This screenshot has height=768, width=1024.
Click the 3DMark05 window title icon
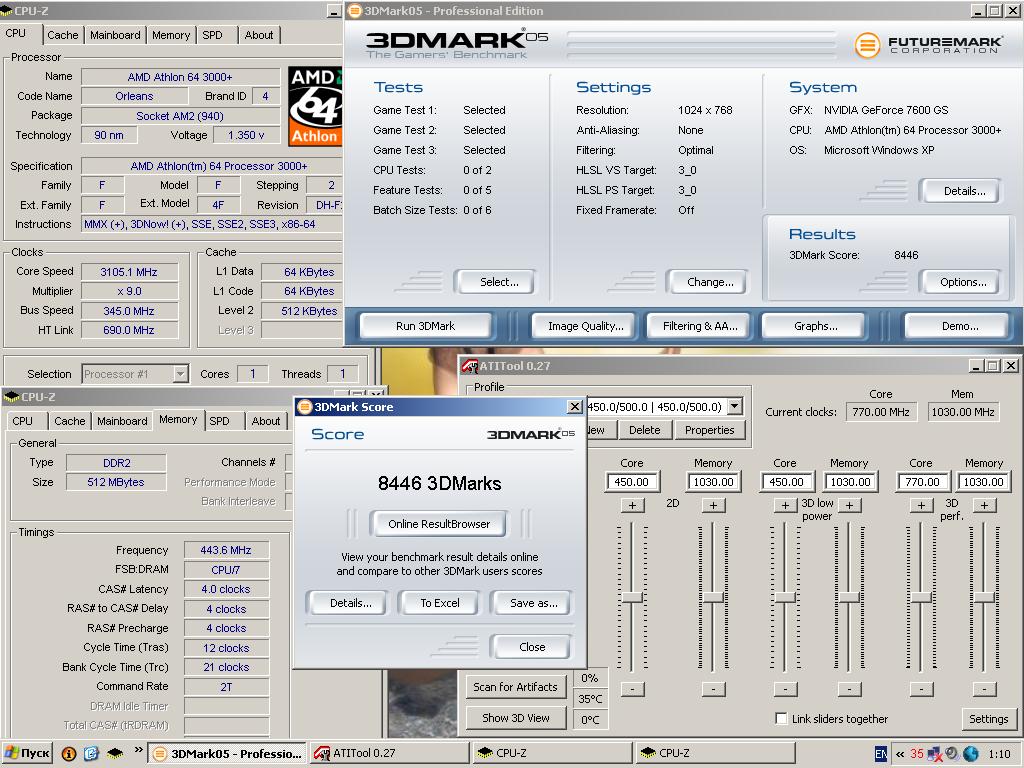click(354, 10)
